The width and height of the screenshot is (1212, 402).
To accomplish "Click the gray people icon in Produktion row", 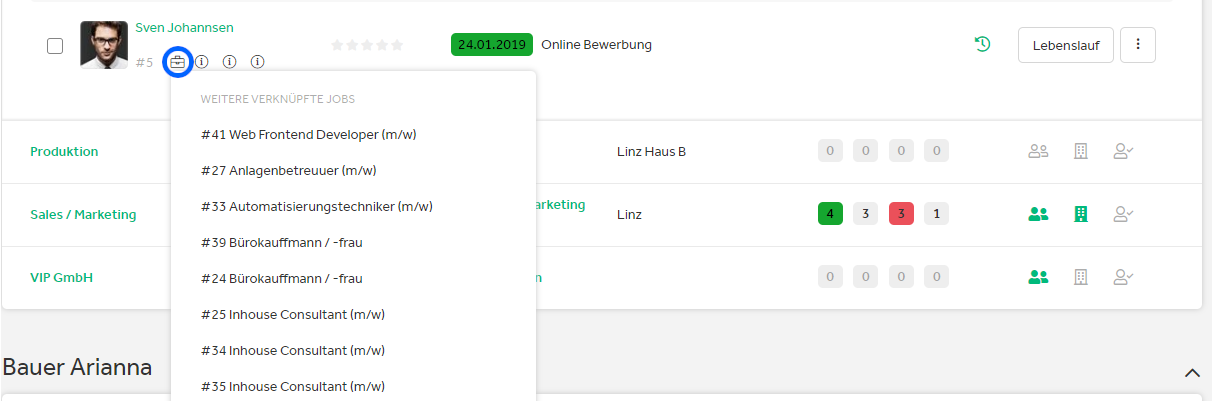I will (x=1038, y=152).
